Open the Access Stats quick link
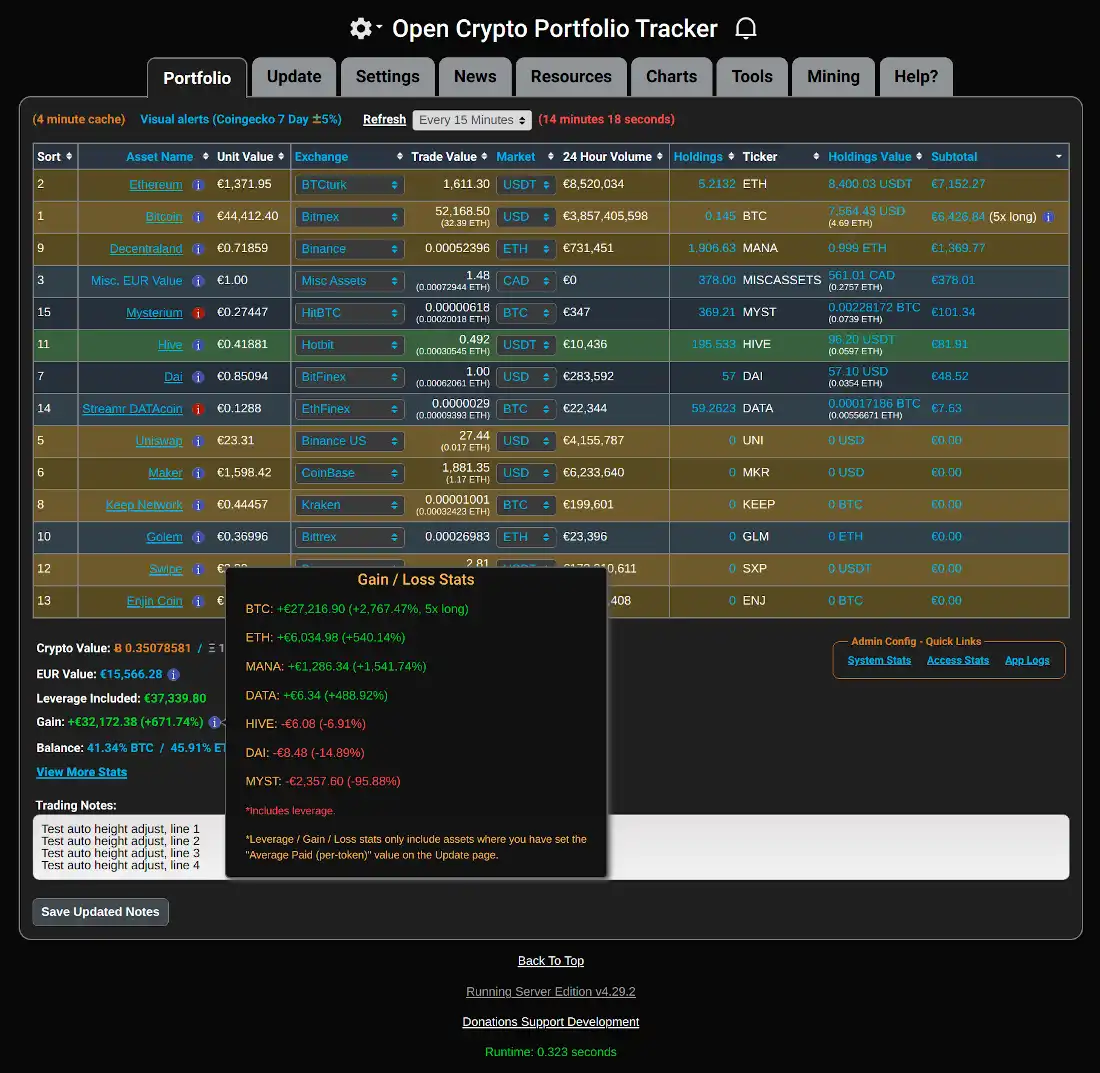1100x1073 pixels. pyautogui.click(x=958, y=661)
